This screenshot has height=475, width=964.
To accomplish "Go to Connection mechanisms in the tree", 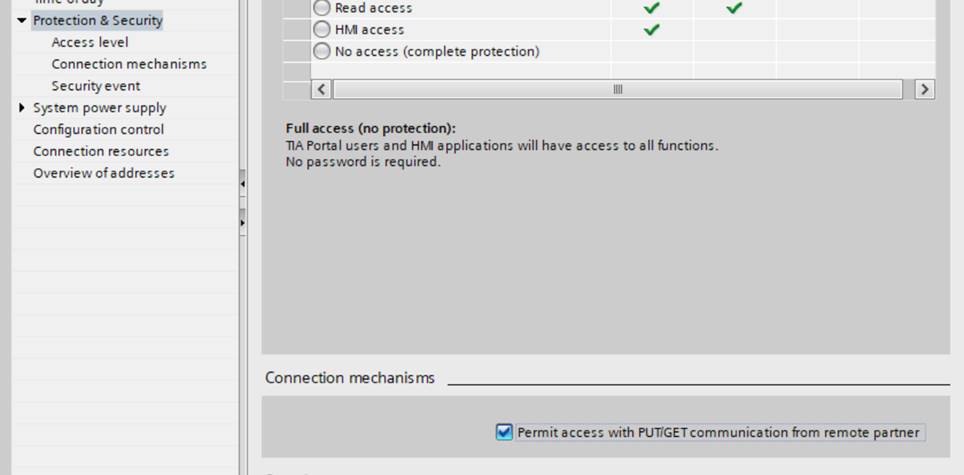I will click(x=129, y=64).
